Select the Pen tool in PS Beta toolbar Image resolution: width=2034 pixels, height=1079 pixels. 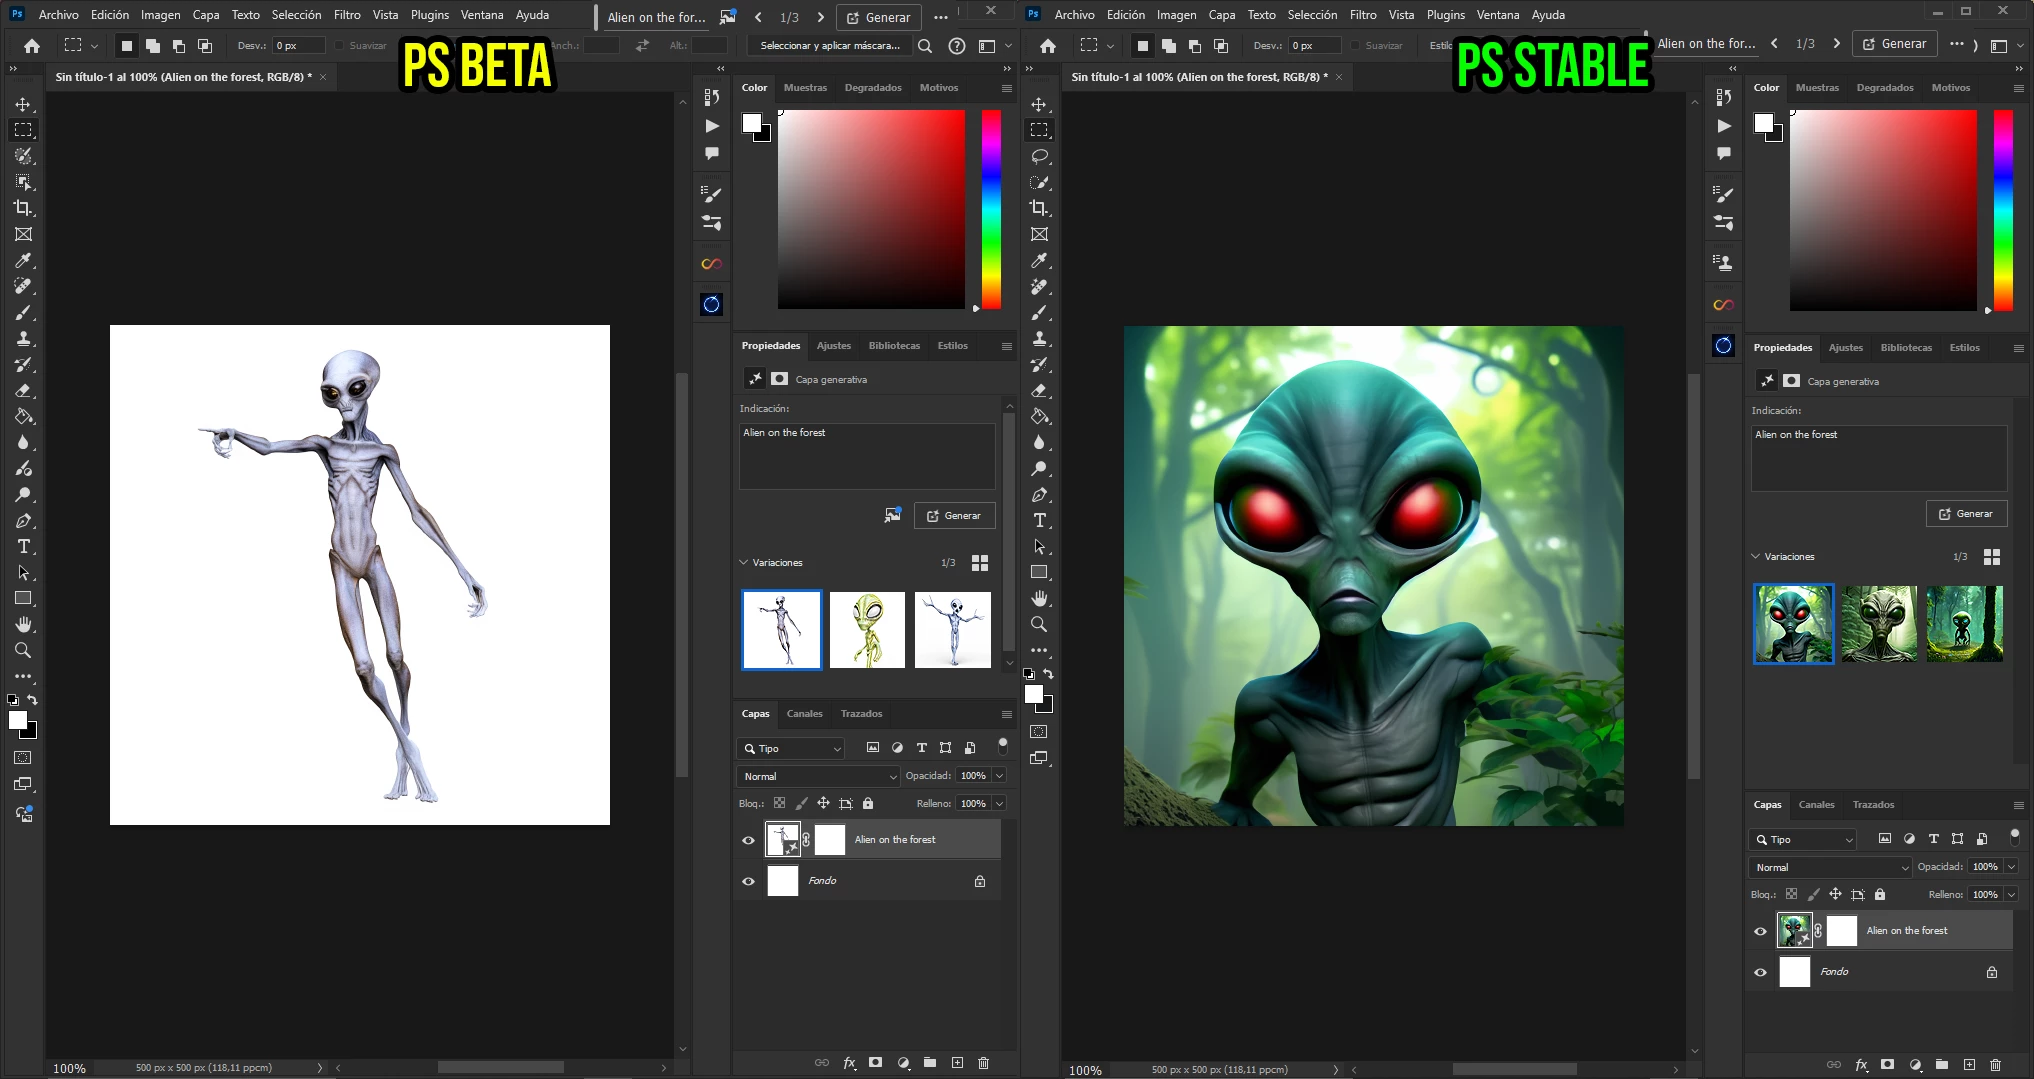click(23, 520)
